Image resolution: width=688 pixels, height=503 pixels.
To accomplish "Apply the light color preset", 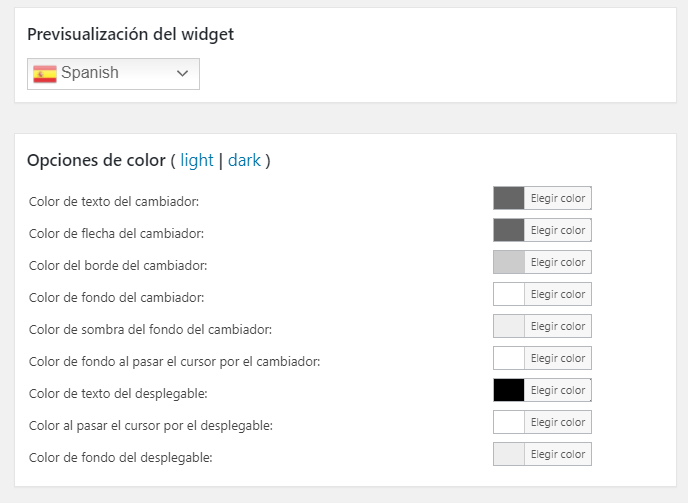I will 197,160.
